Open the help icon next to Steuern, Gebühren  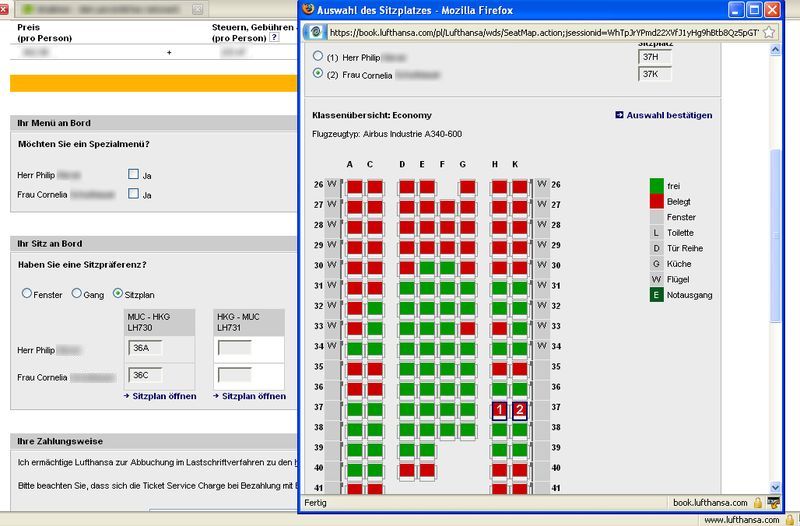click(x=274, y=37)
